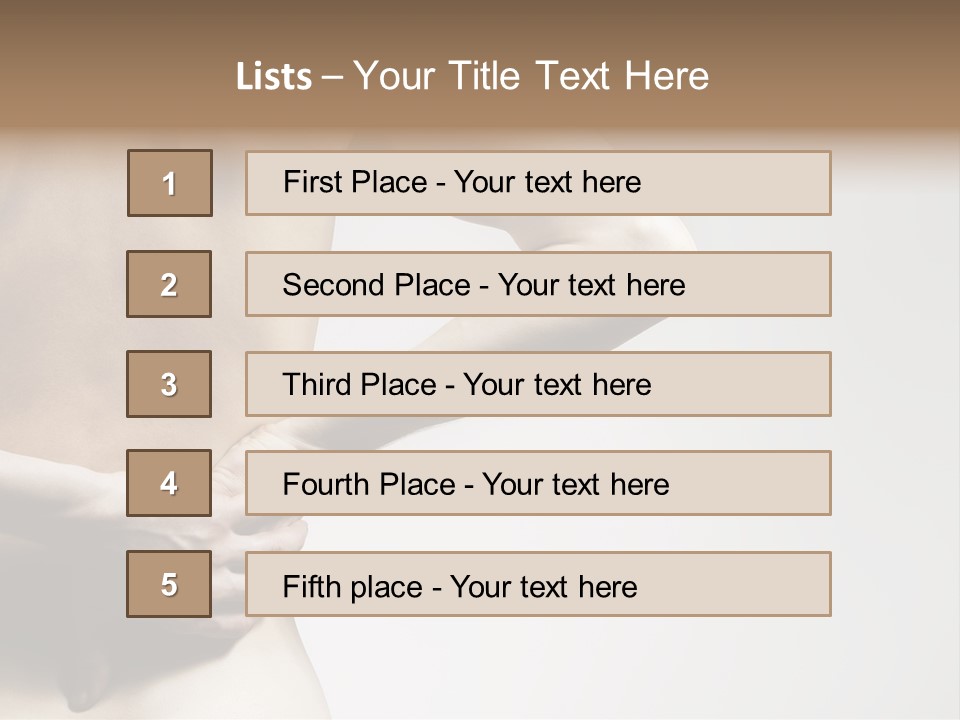Click the word 'Fifth' in the fifth row

(311, 586)
